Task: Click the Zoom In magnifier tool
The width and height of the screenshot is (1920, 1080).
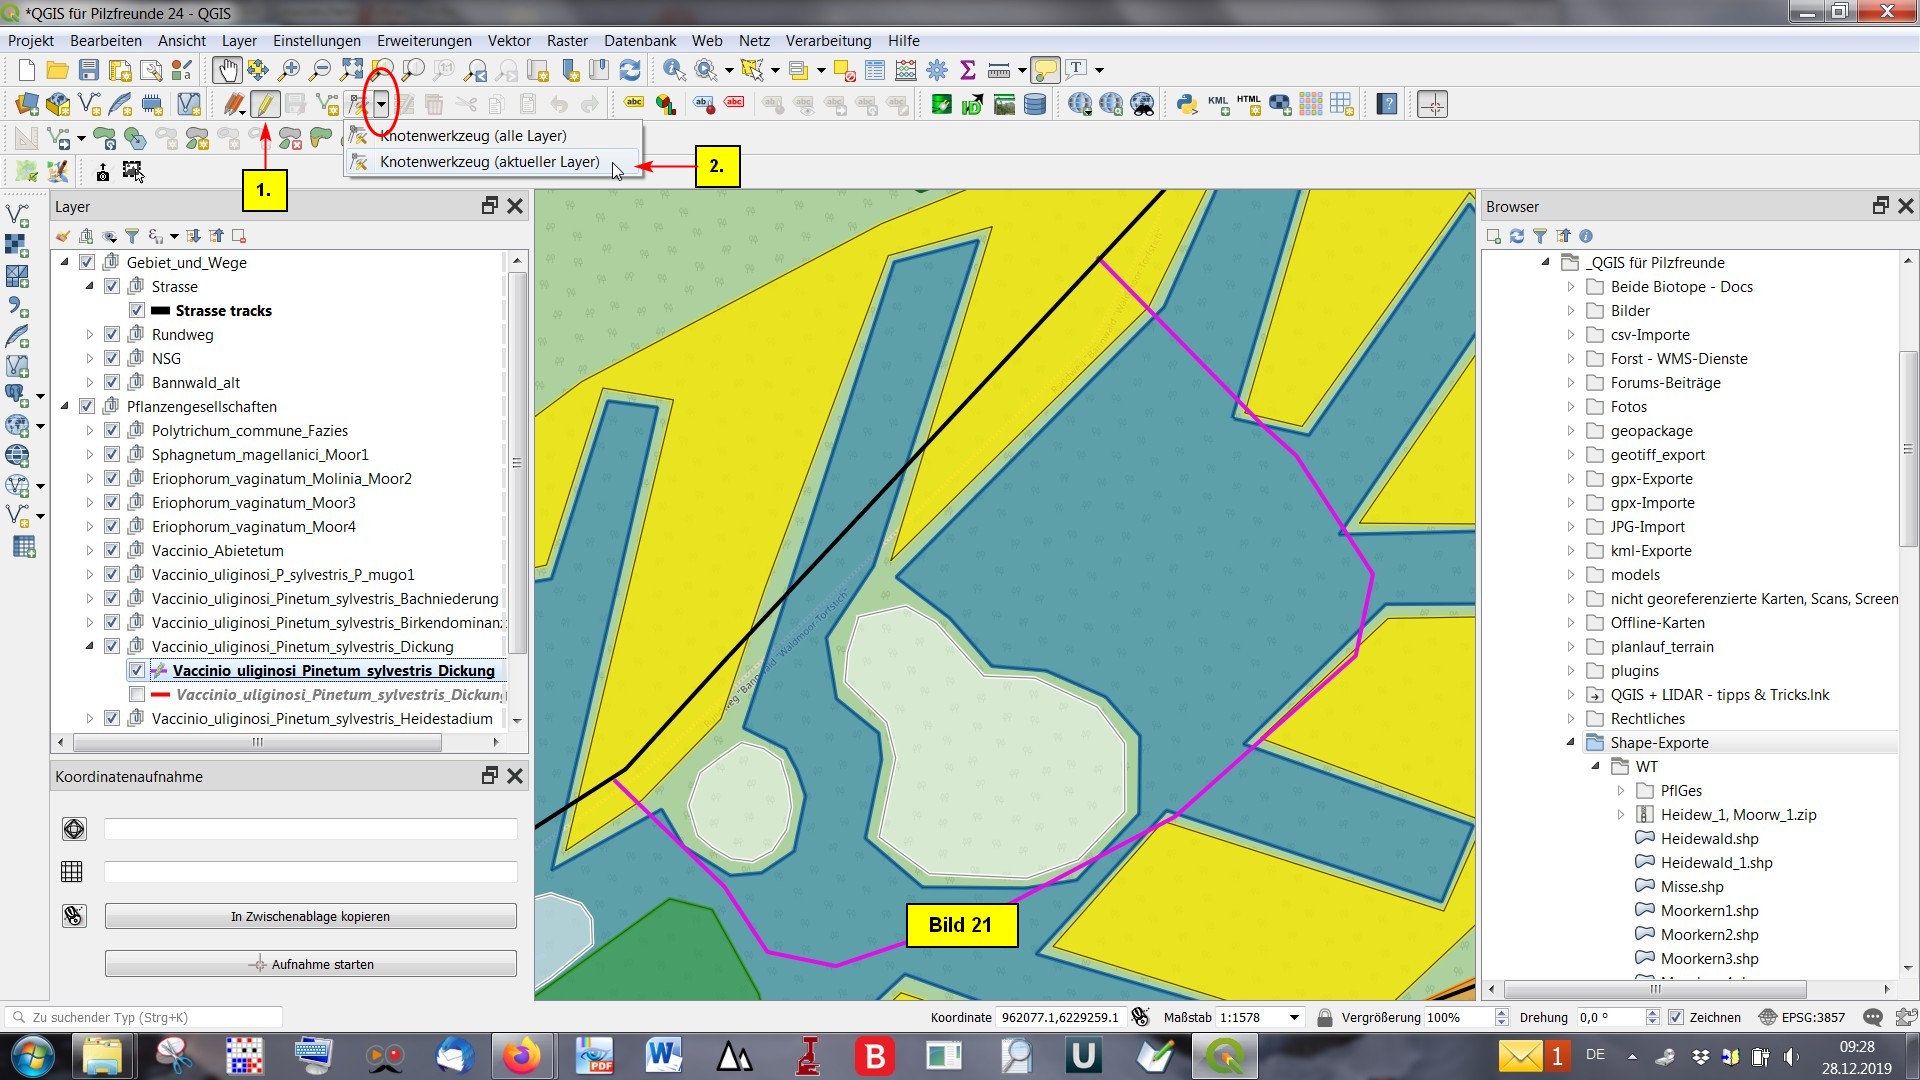Action: point(289,70)
